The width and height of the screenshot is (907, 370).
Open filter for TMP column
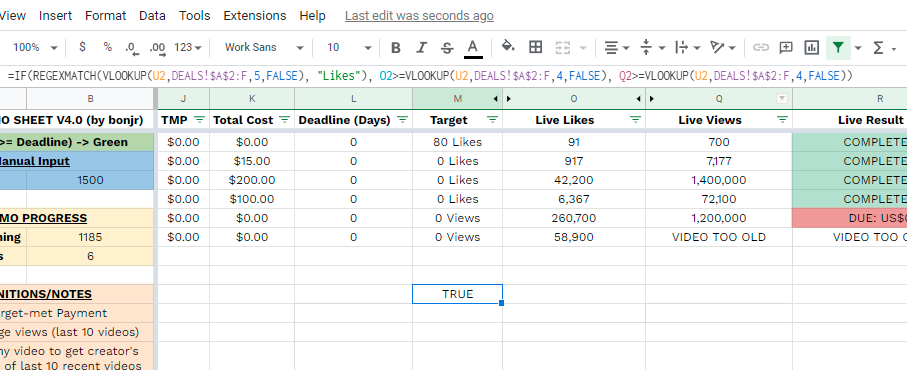(x=200, y=120)
